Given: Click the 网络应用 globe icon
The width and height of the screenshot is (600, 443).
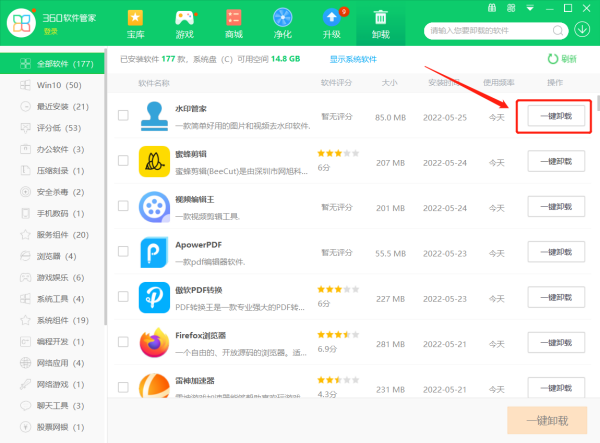Looking at the screenshot, I should coord(25,363).
